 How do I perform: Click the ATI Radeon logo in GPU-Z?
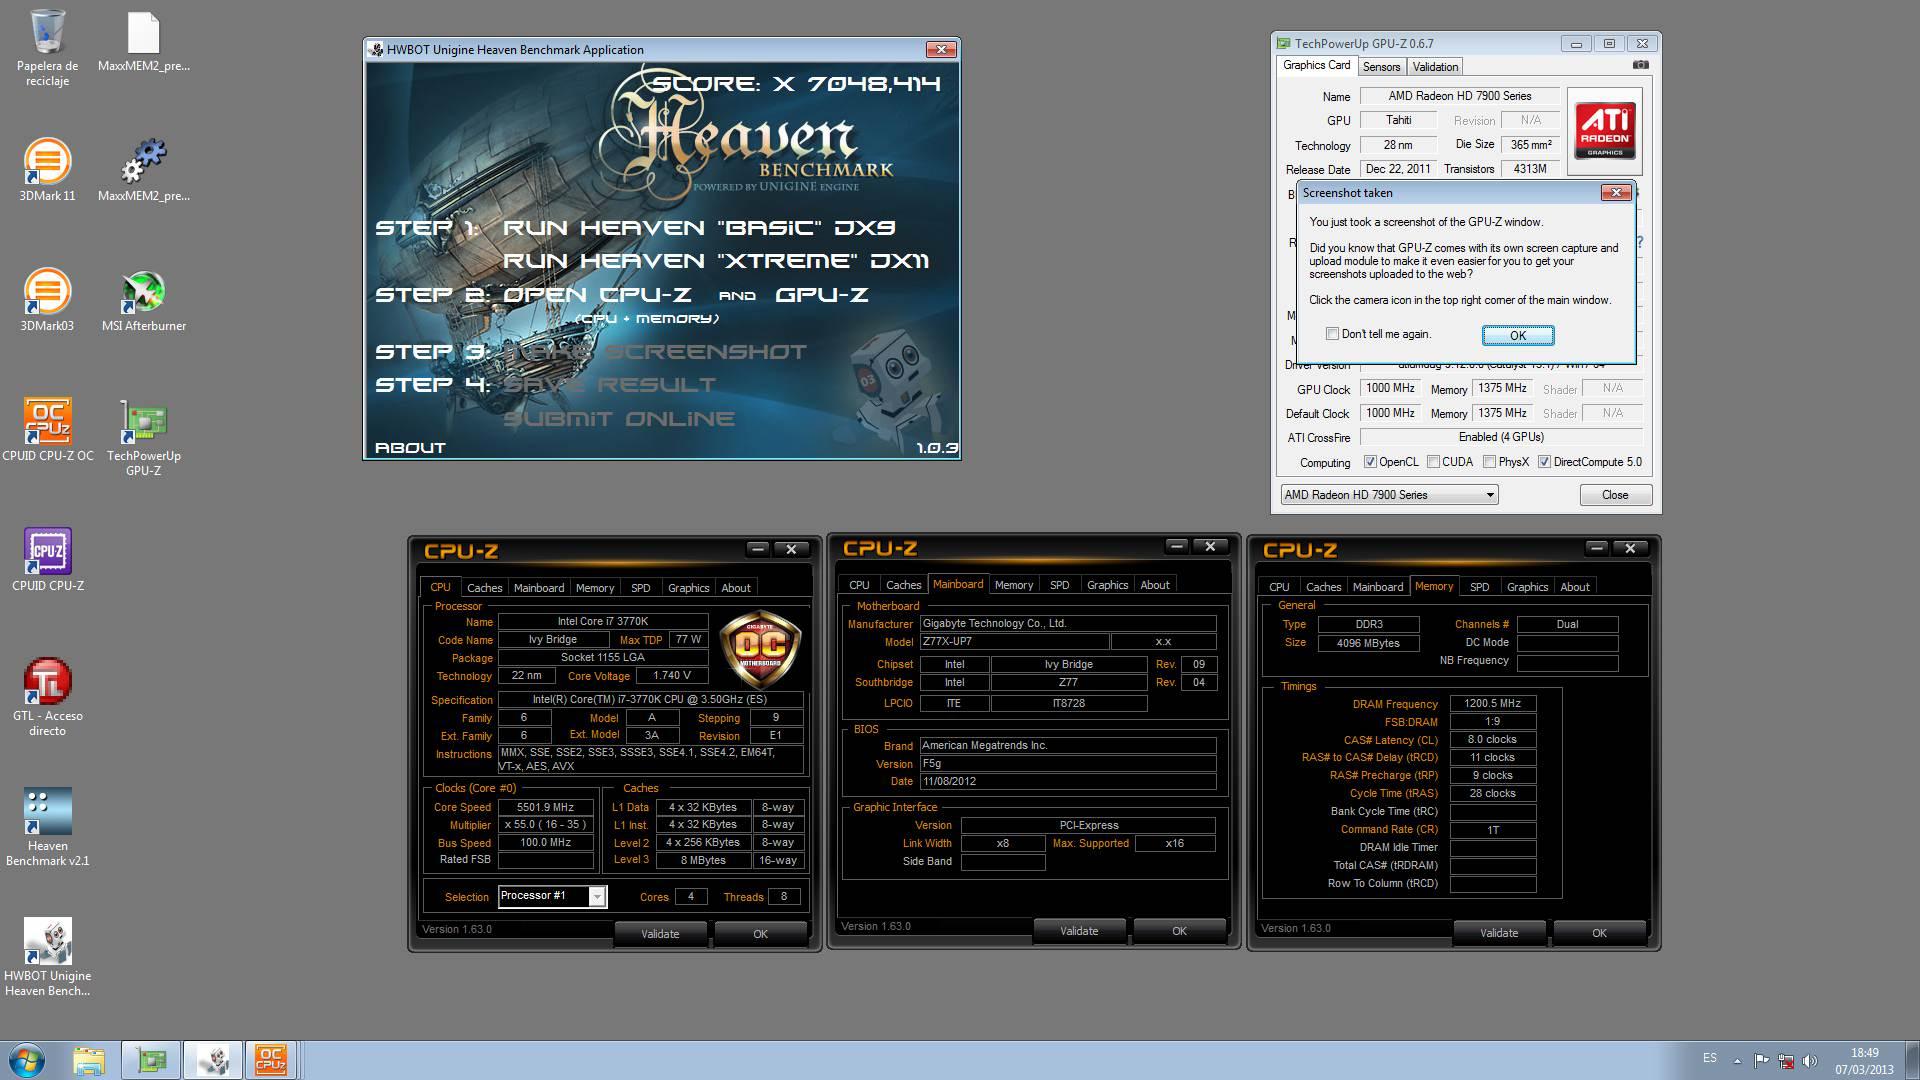[1605, 130]
